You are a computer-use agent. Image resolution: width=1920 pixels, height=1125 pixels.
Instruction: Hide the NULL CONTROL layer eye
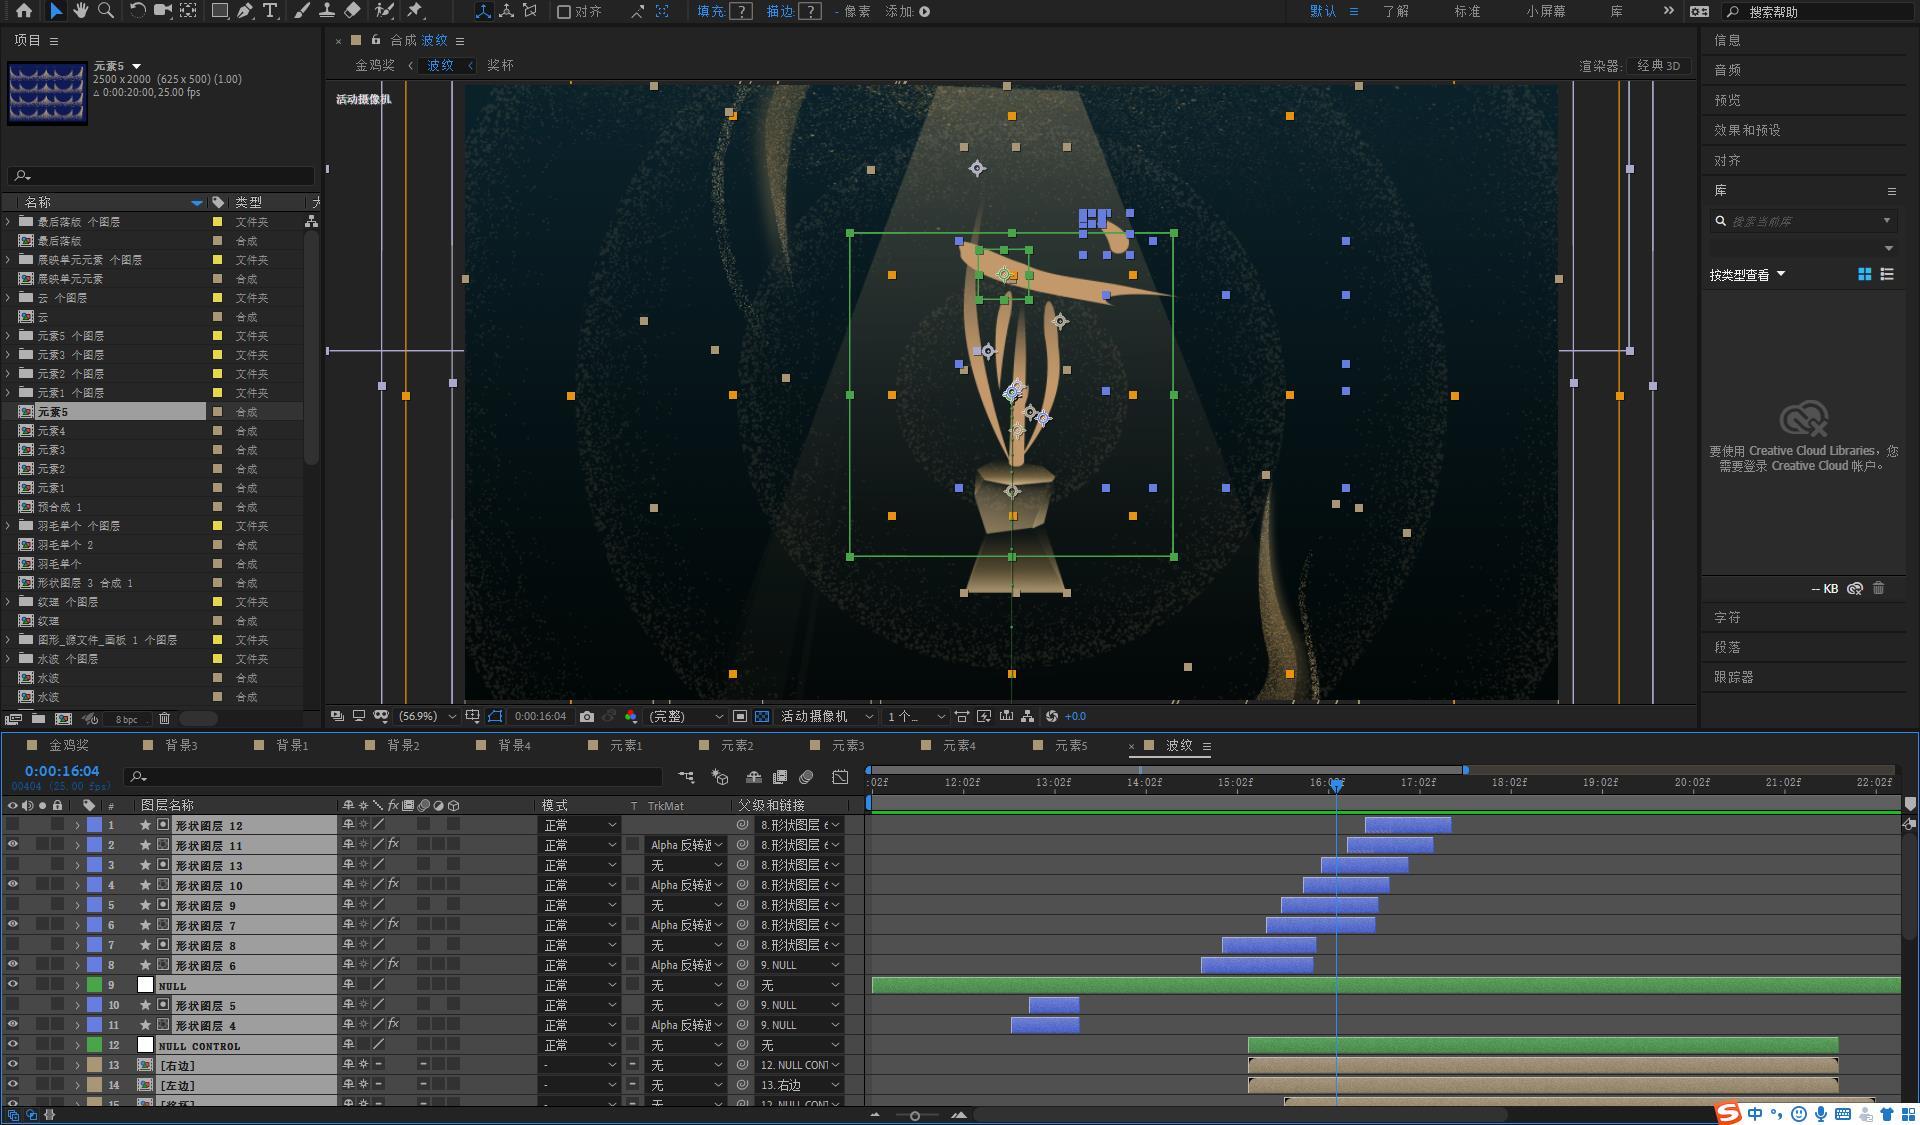(x=13, y=1045)
